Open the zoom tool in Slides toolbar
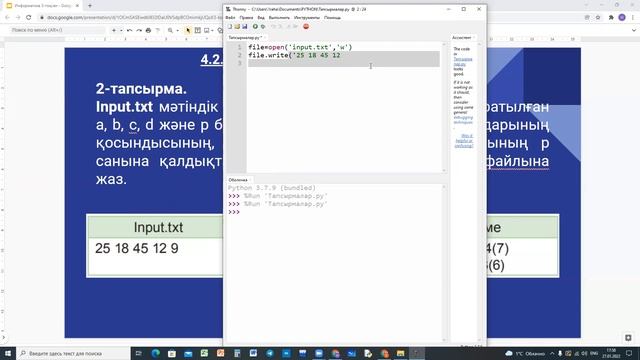 (170, 30)
